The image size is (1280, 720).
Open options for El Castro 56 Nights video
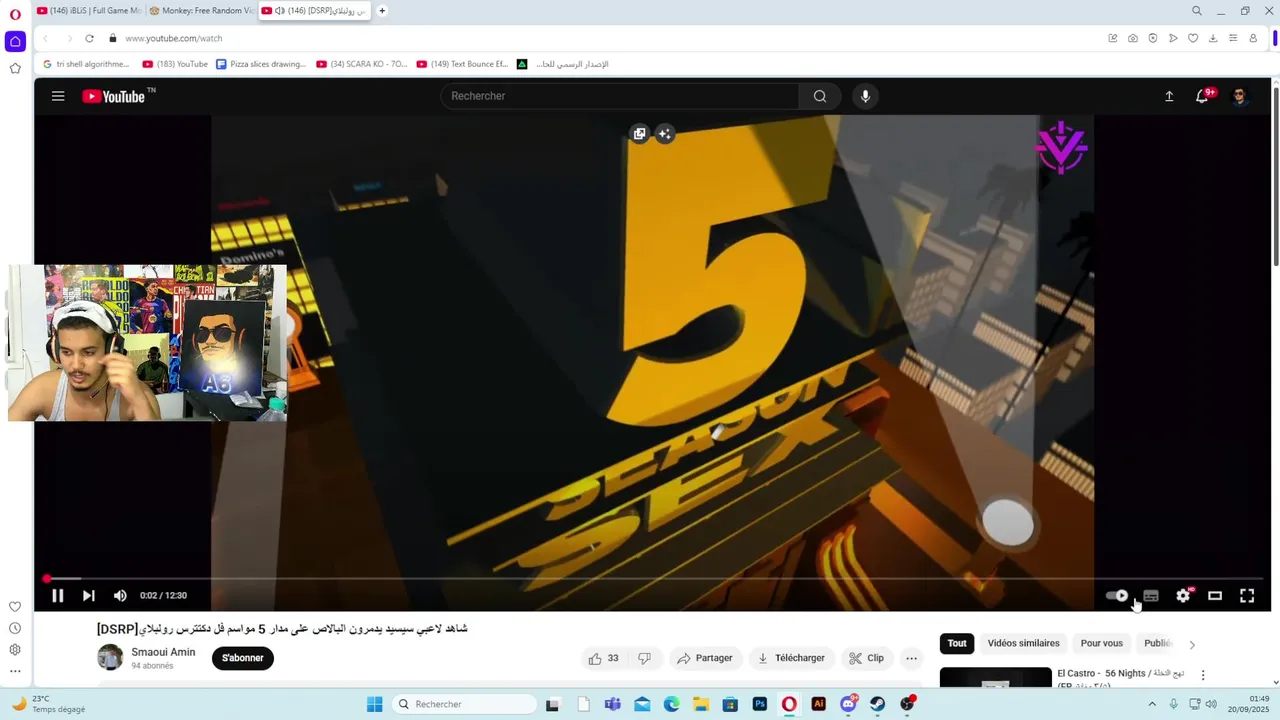pos(1203,675)
